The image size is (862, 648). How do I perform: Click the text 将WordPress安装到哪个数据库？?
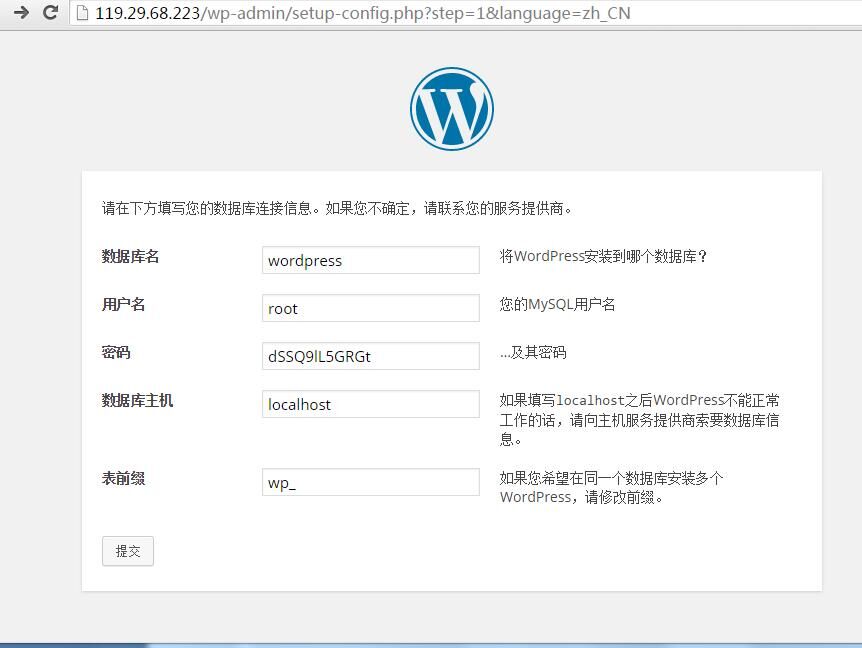[604, 256]
